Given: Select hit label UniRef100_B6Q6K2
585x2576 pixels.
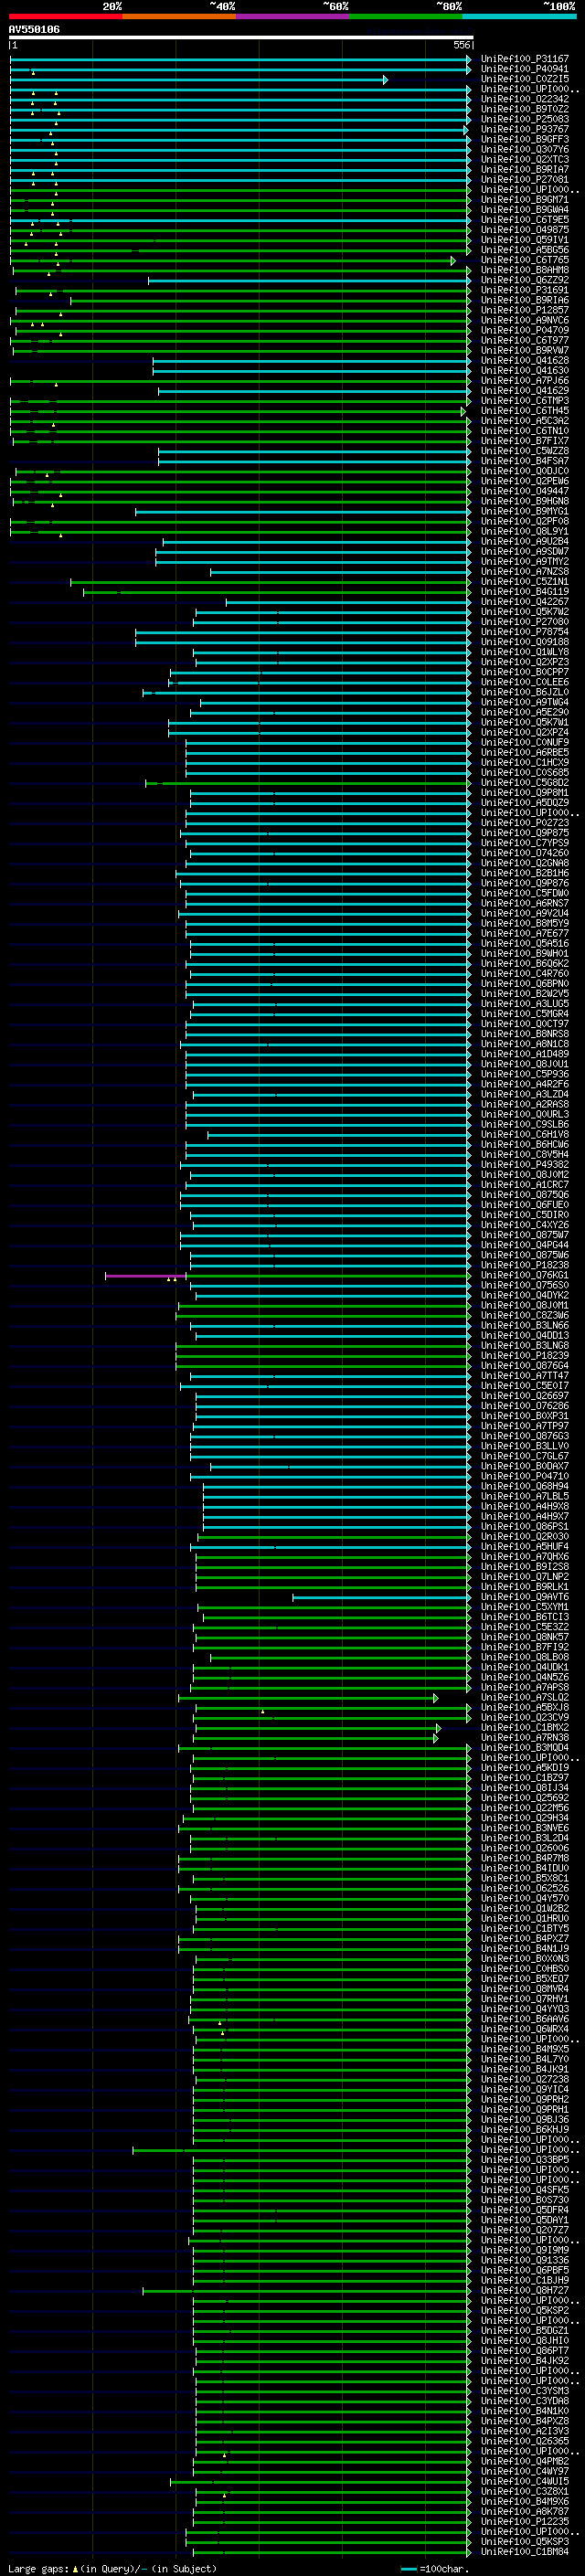Looking at the screenshot, I should pos(525,964).
